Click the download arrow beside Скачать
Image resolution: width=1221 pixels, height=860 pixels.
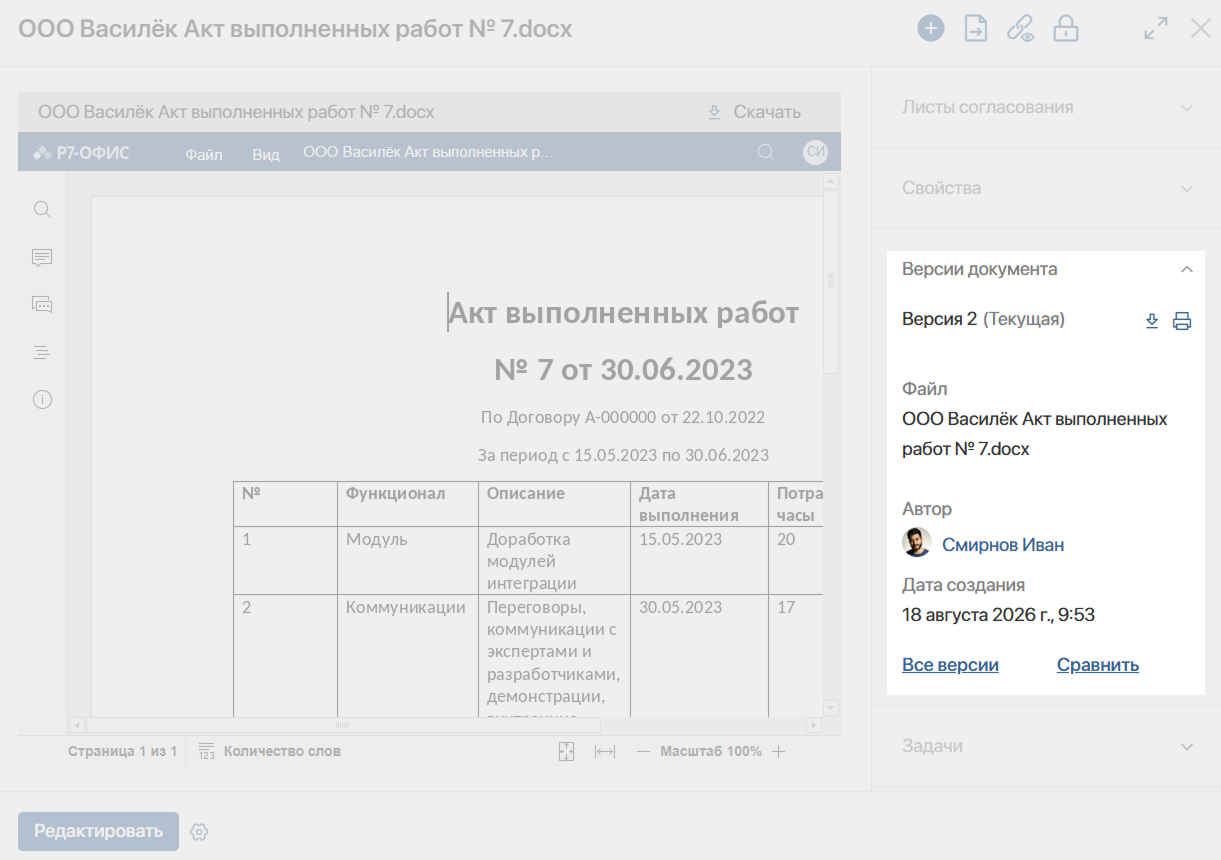click(x=714, y=112)
